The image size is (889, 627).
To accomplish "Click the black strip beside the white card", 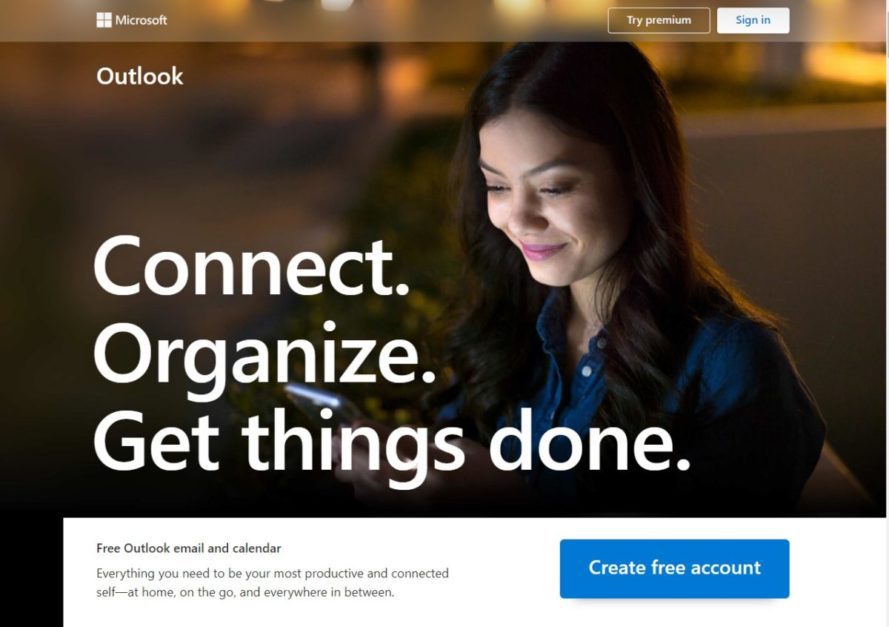I will click(x=31, y=571).
